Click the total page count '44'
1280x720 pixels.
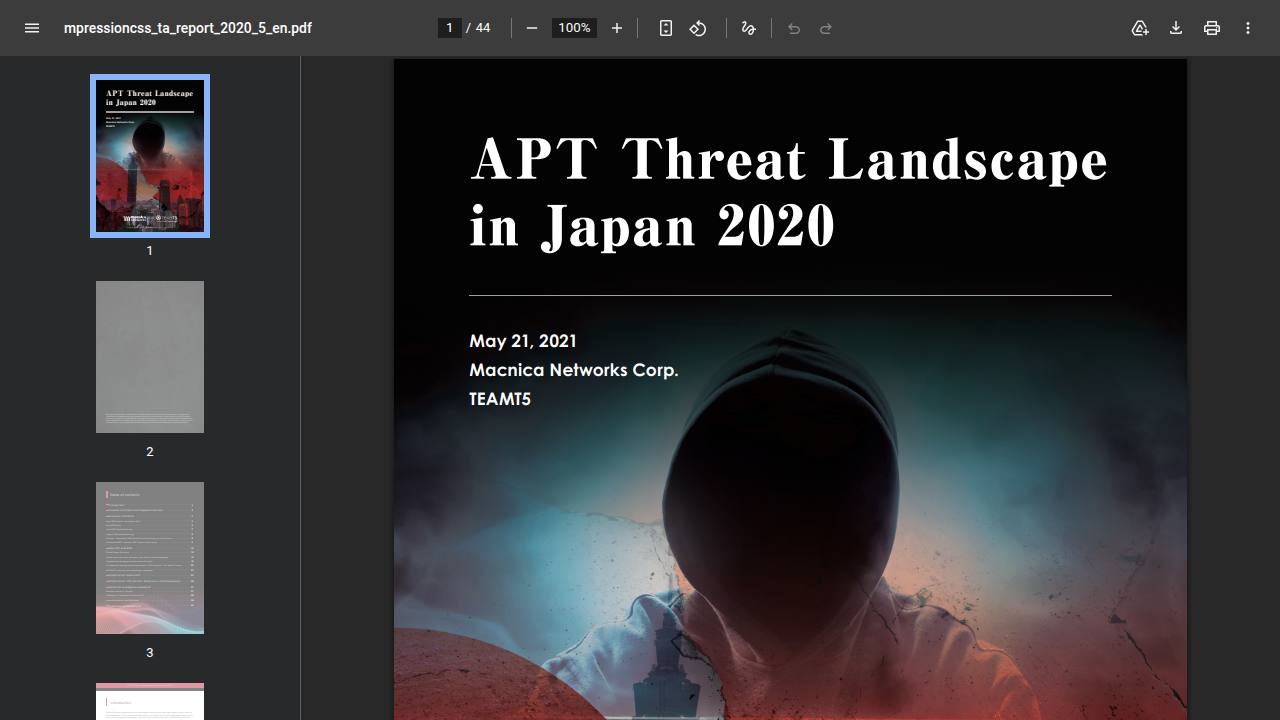483,28
